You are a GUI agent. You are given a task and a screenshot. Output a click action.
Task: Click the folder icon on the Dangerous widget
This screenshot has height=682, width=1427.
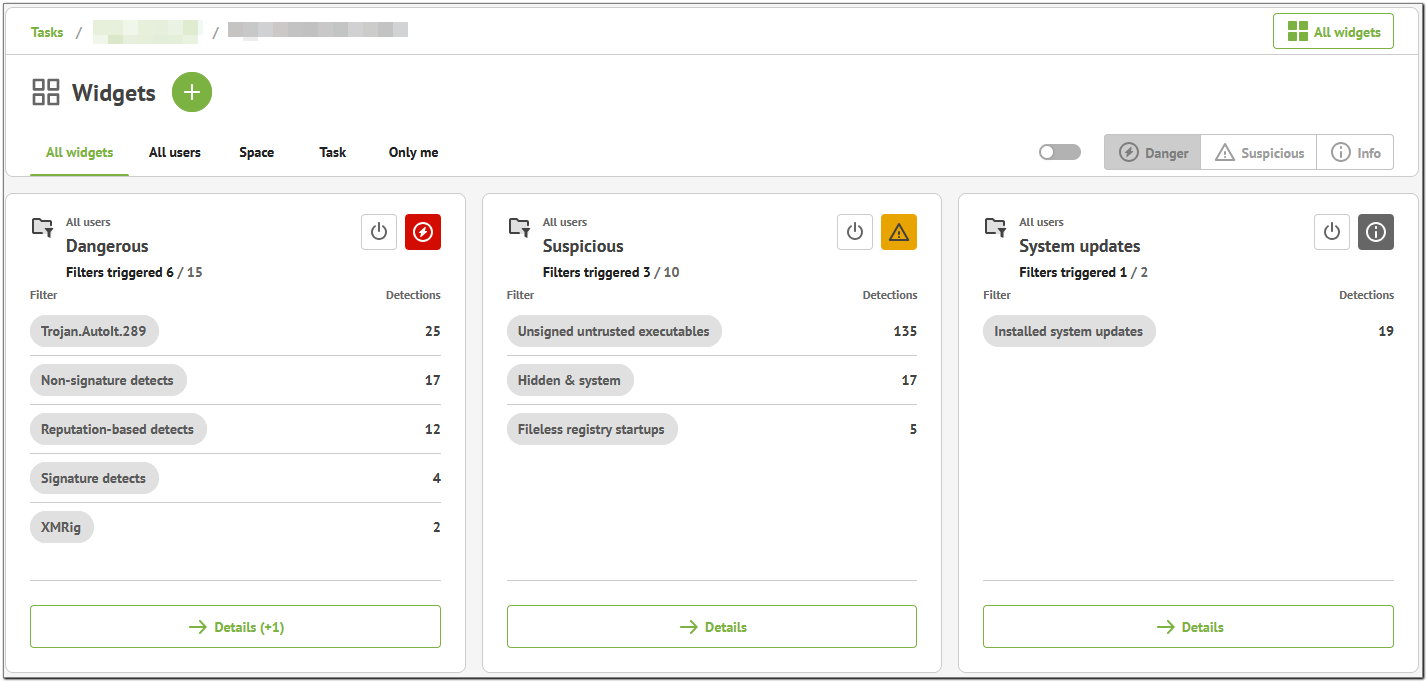point(43,228)
